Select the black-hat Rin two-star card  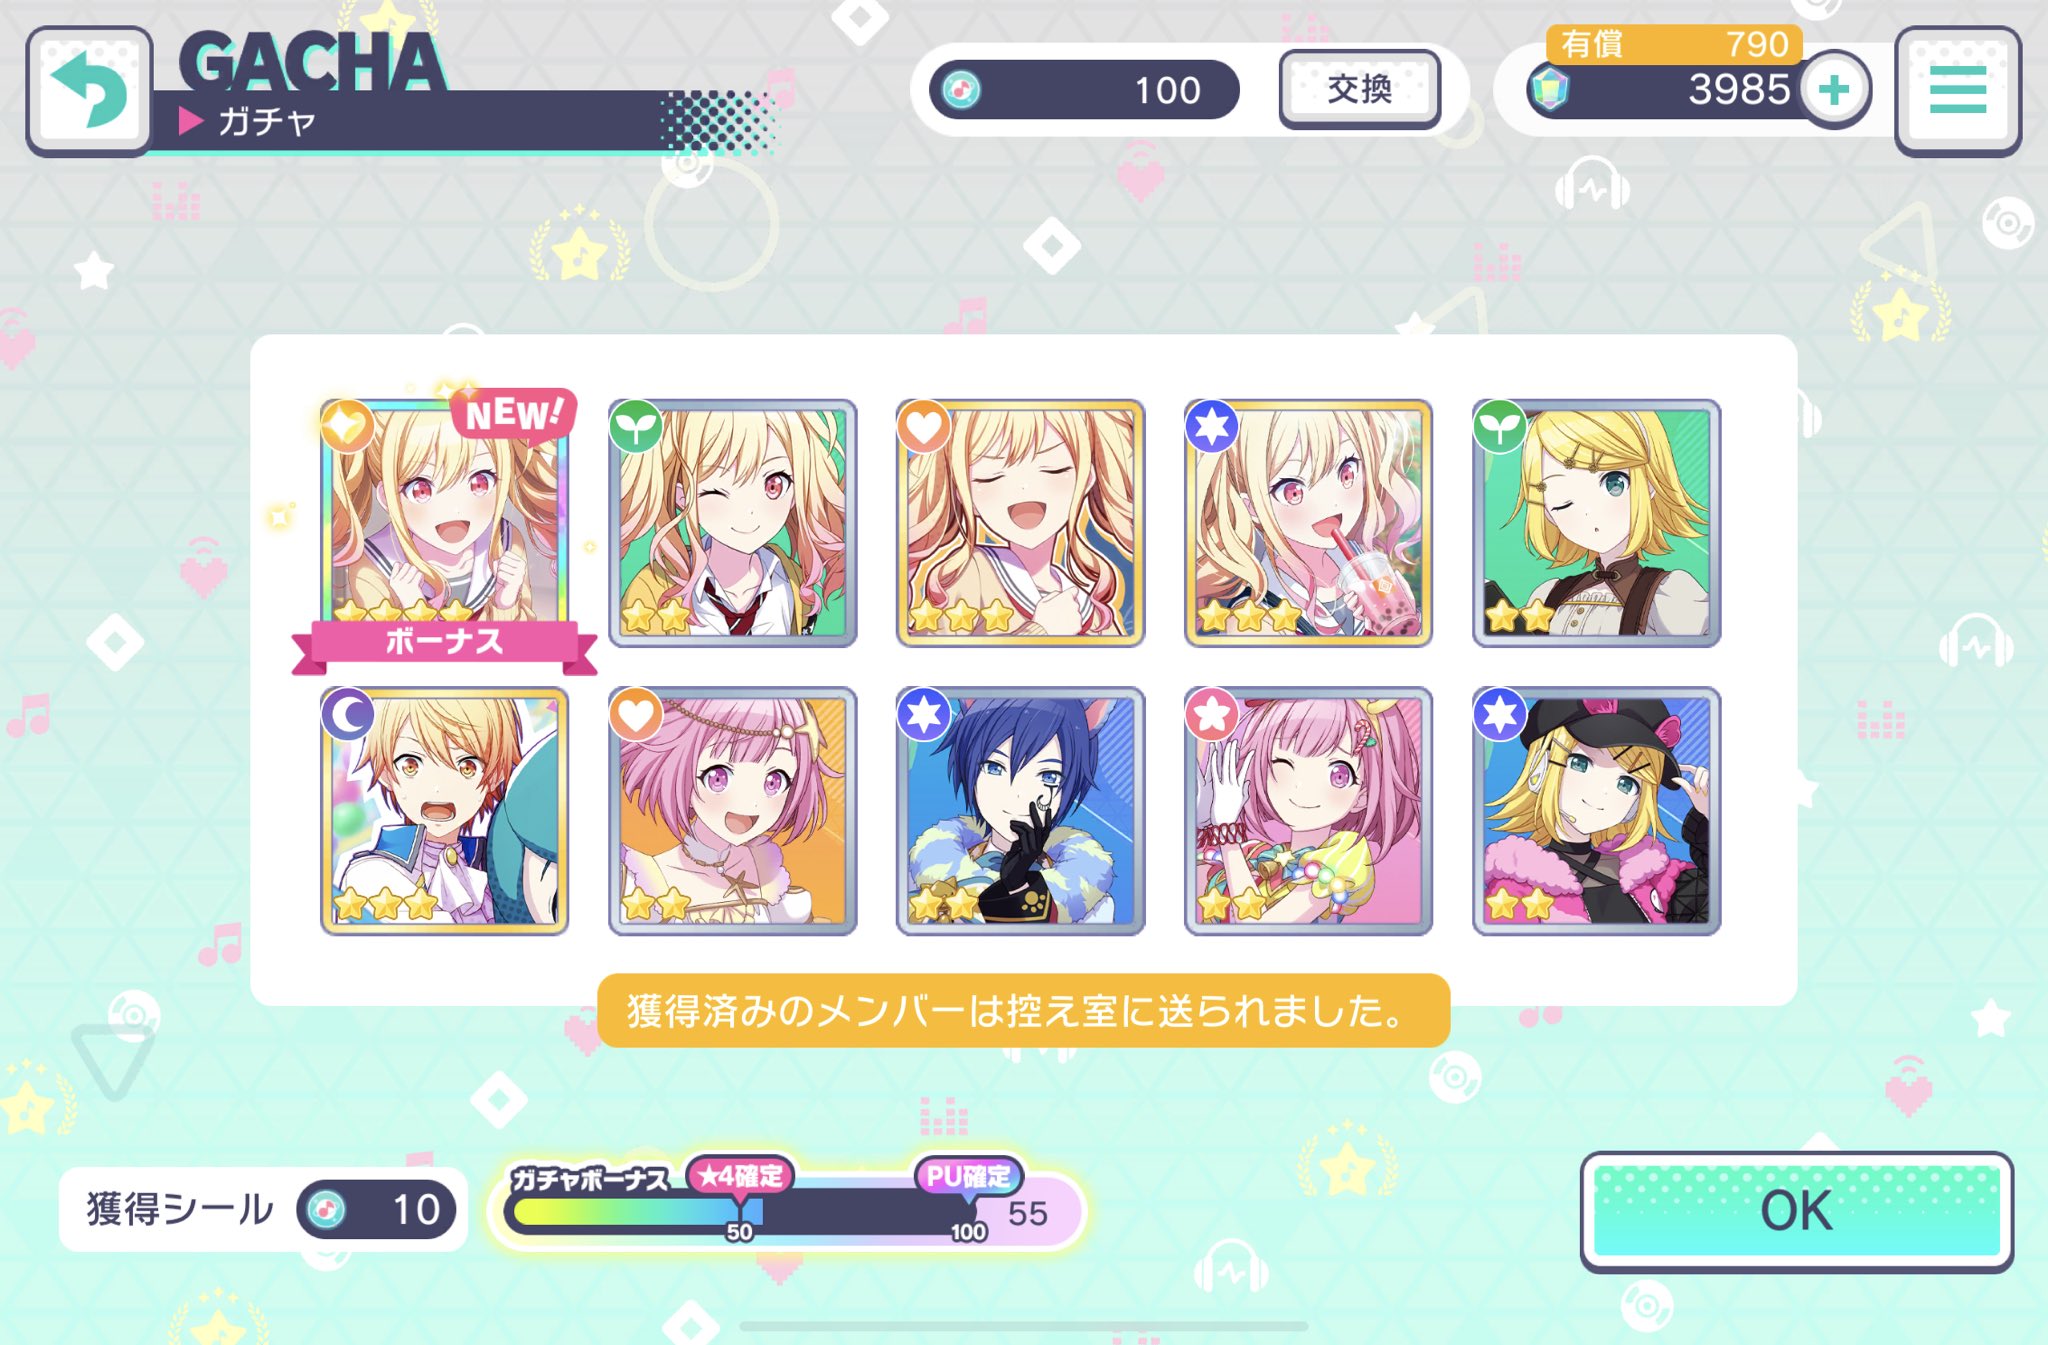1596,811
